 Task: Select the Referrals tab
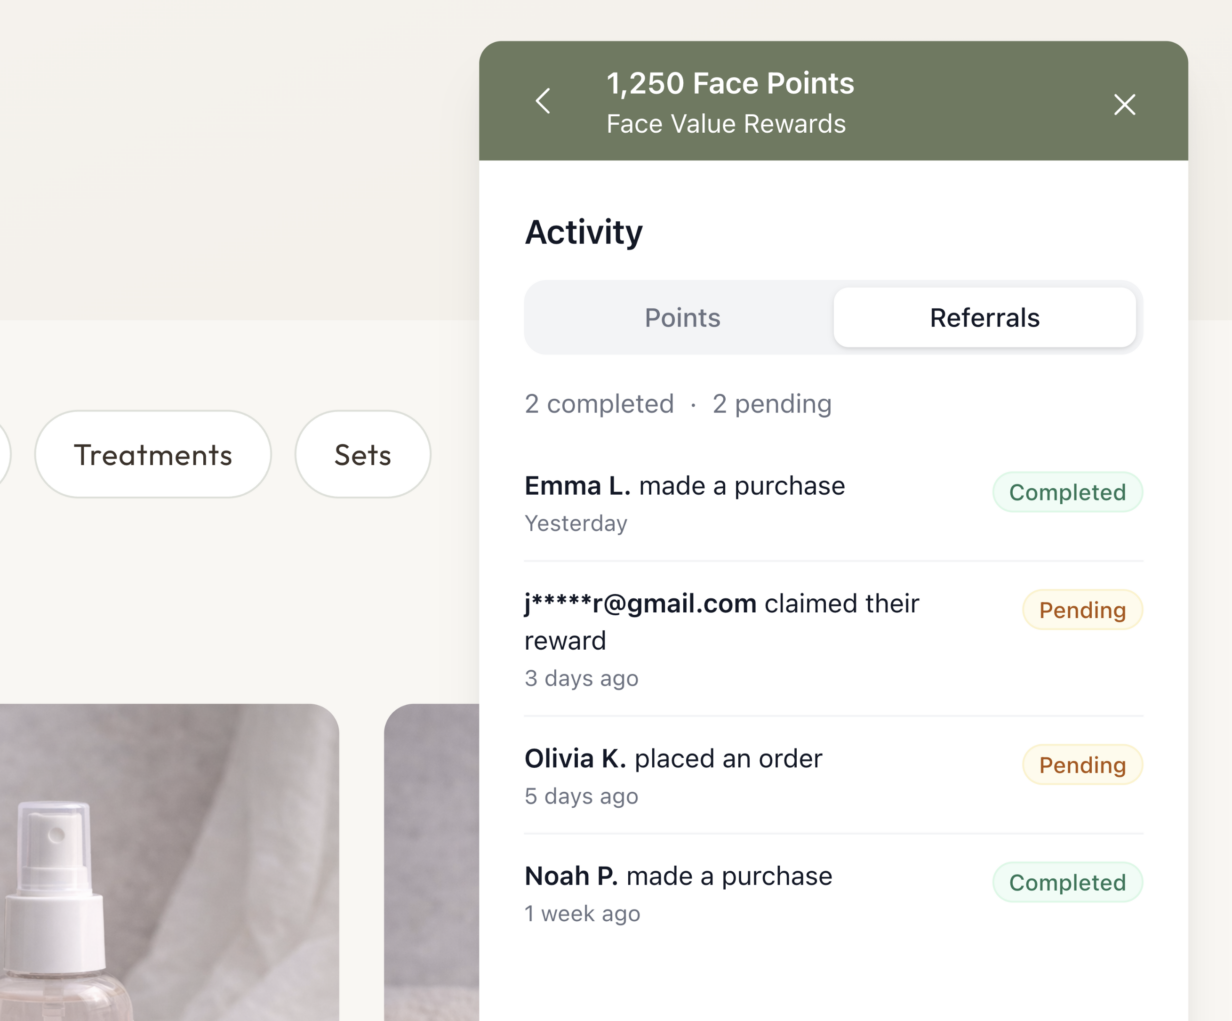pos(985,317)
